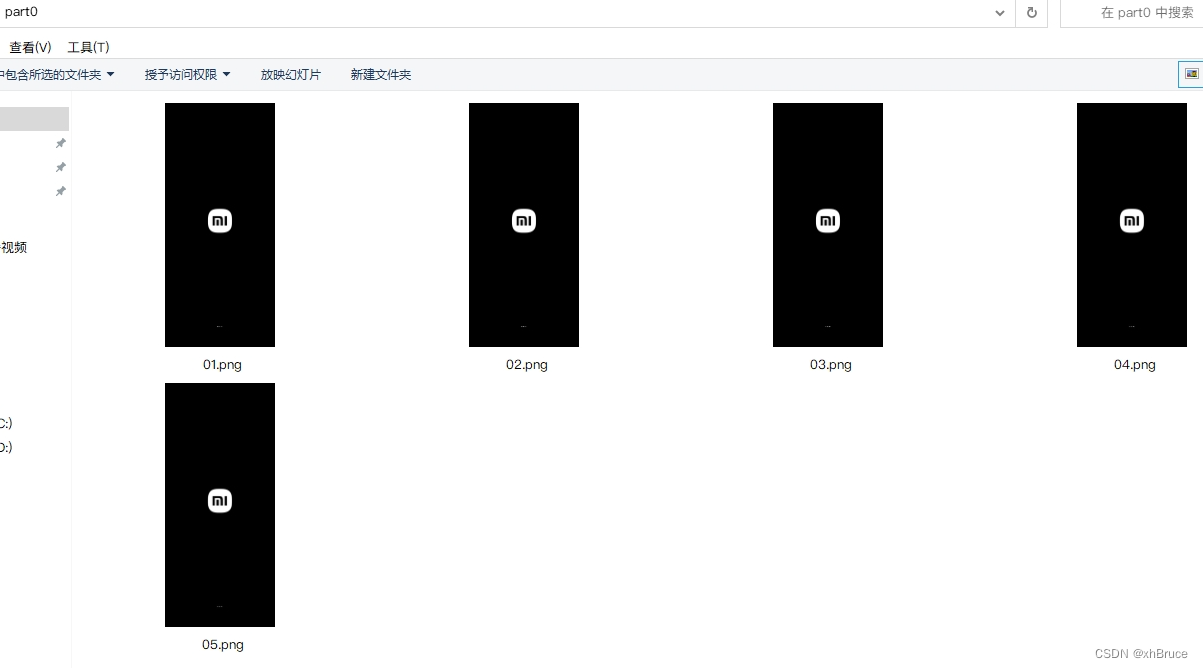Open the address bar history dropdown arrow
1203x668 pixels.
pyautogui.click(x=1000, y=13)
